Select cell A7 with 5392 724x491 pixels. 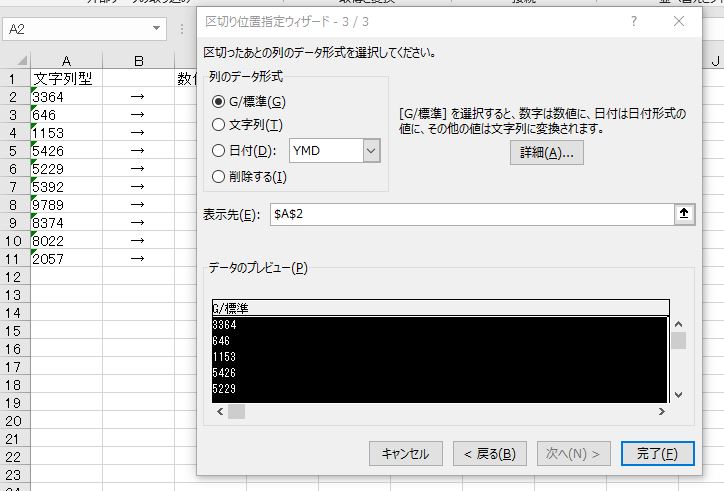[x=66, y=187]
